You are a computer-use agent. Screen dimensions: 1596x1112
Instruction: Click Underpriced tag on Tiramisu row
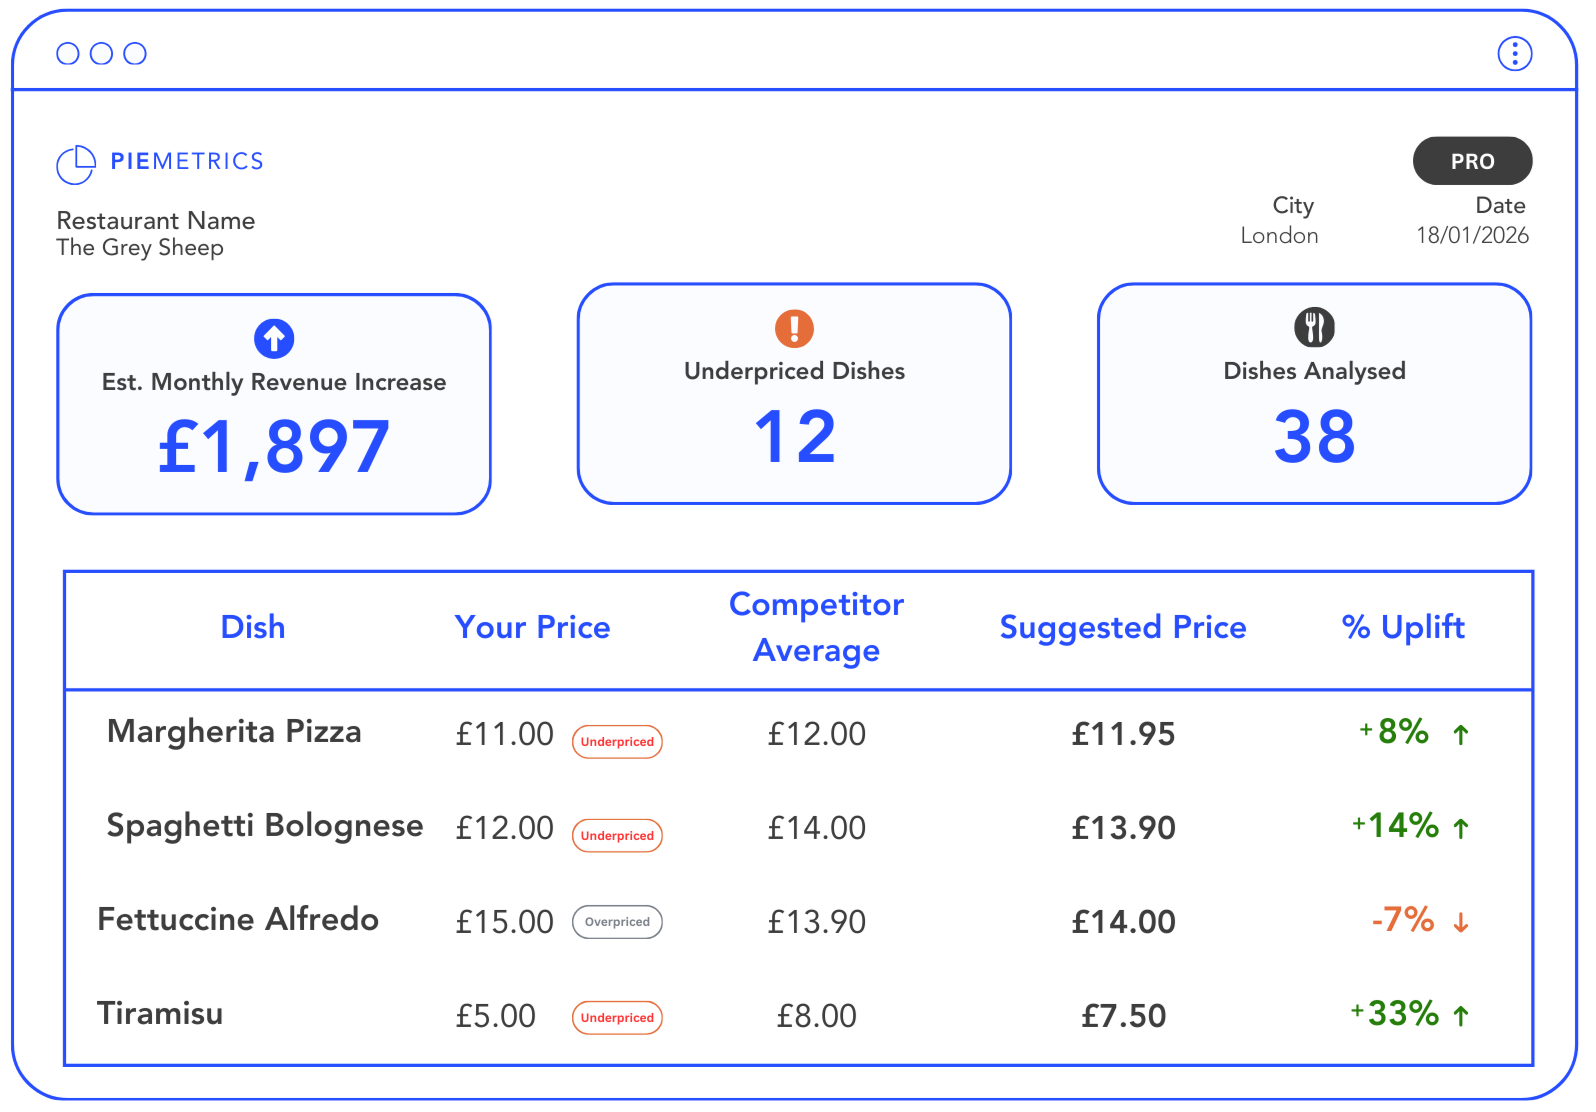pyautogui.click(x=617, y=1018)
